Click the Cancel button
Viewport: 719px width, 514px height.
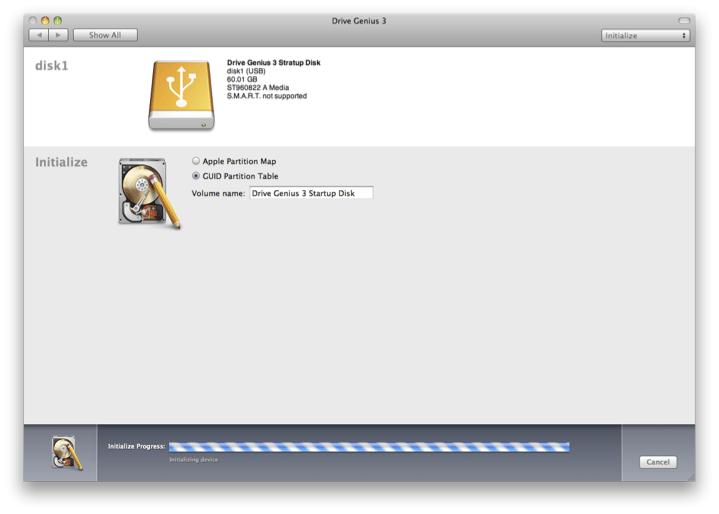pyautogui.click(x=658, y=462)
